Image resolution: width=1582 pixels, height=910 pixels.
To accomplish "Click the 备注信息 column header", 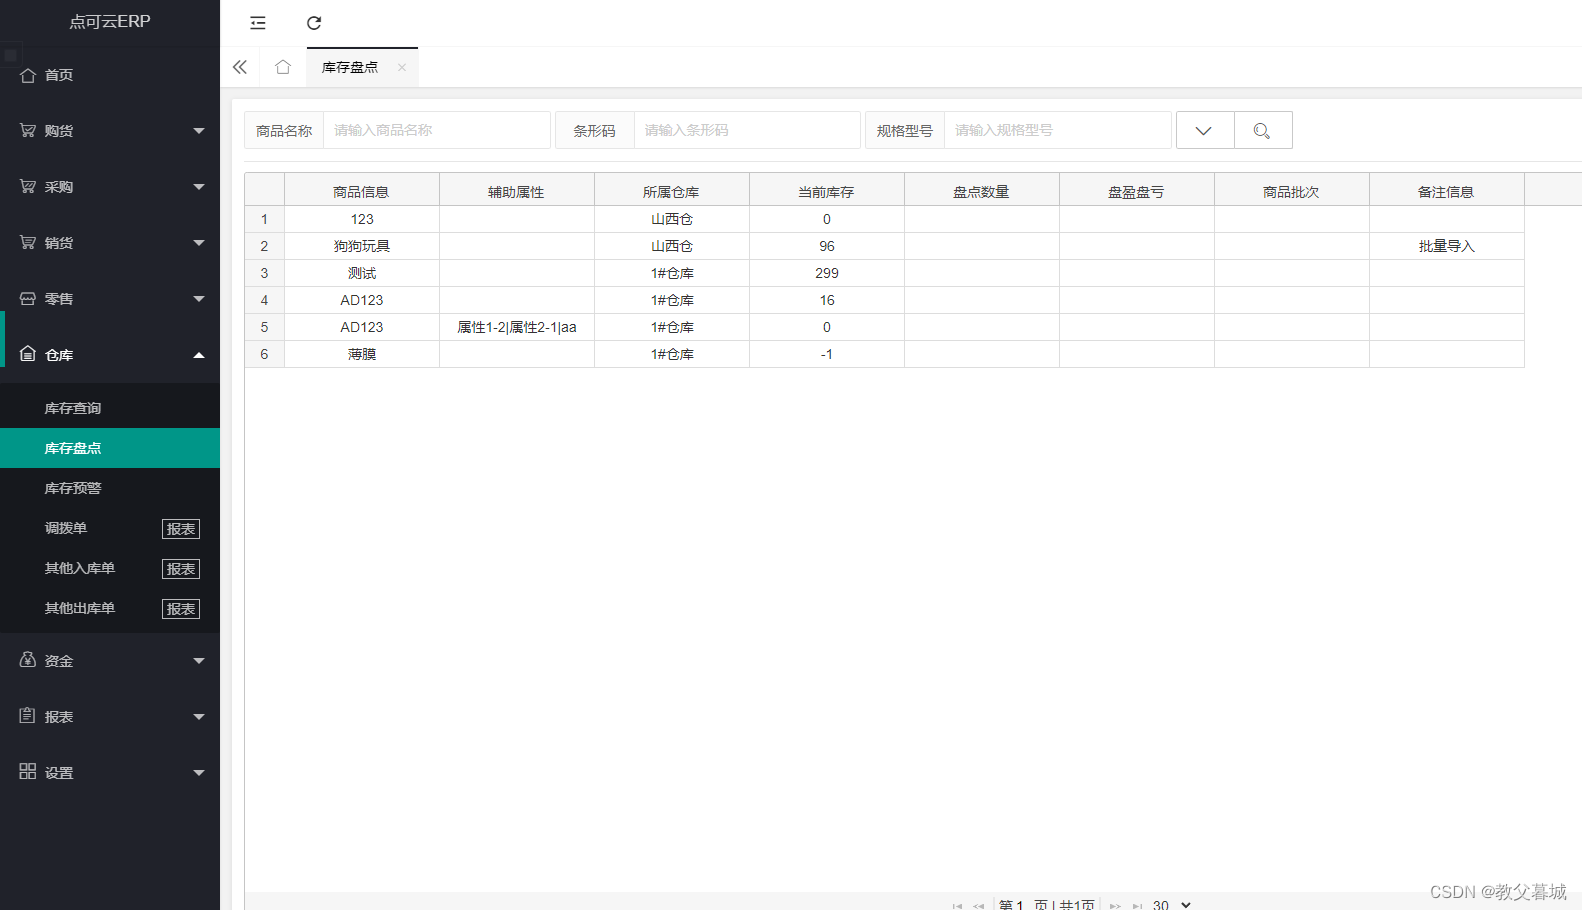I will [x=1447, y=191].
